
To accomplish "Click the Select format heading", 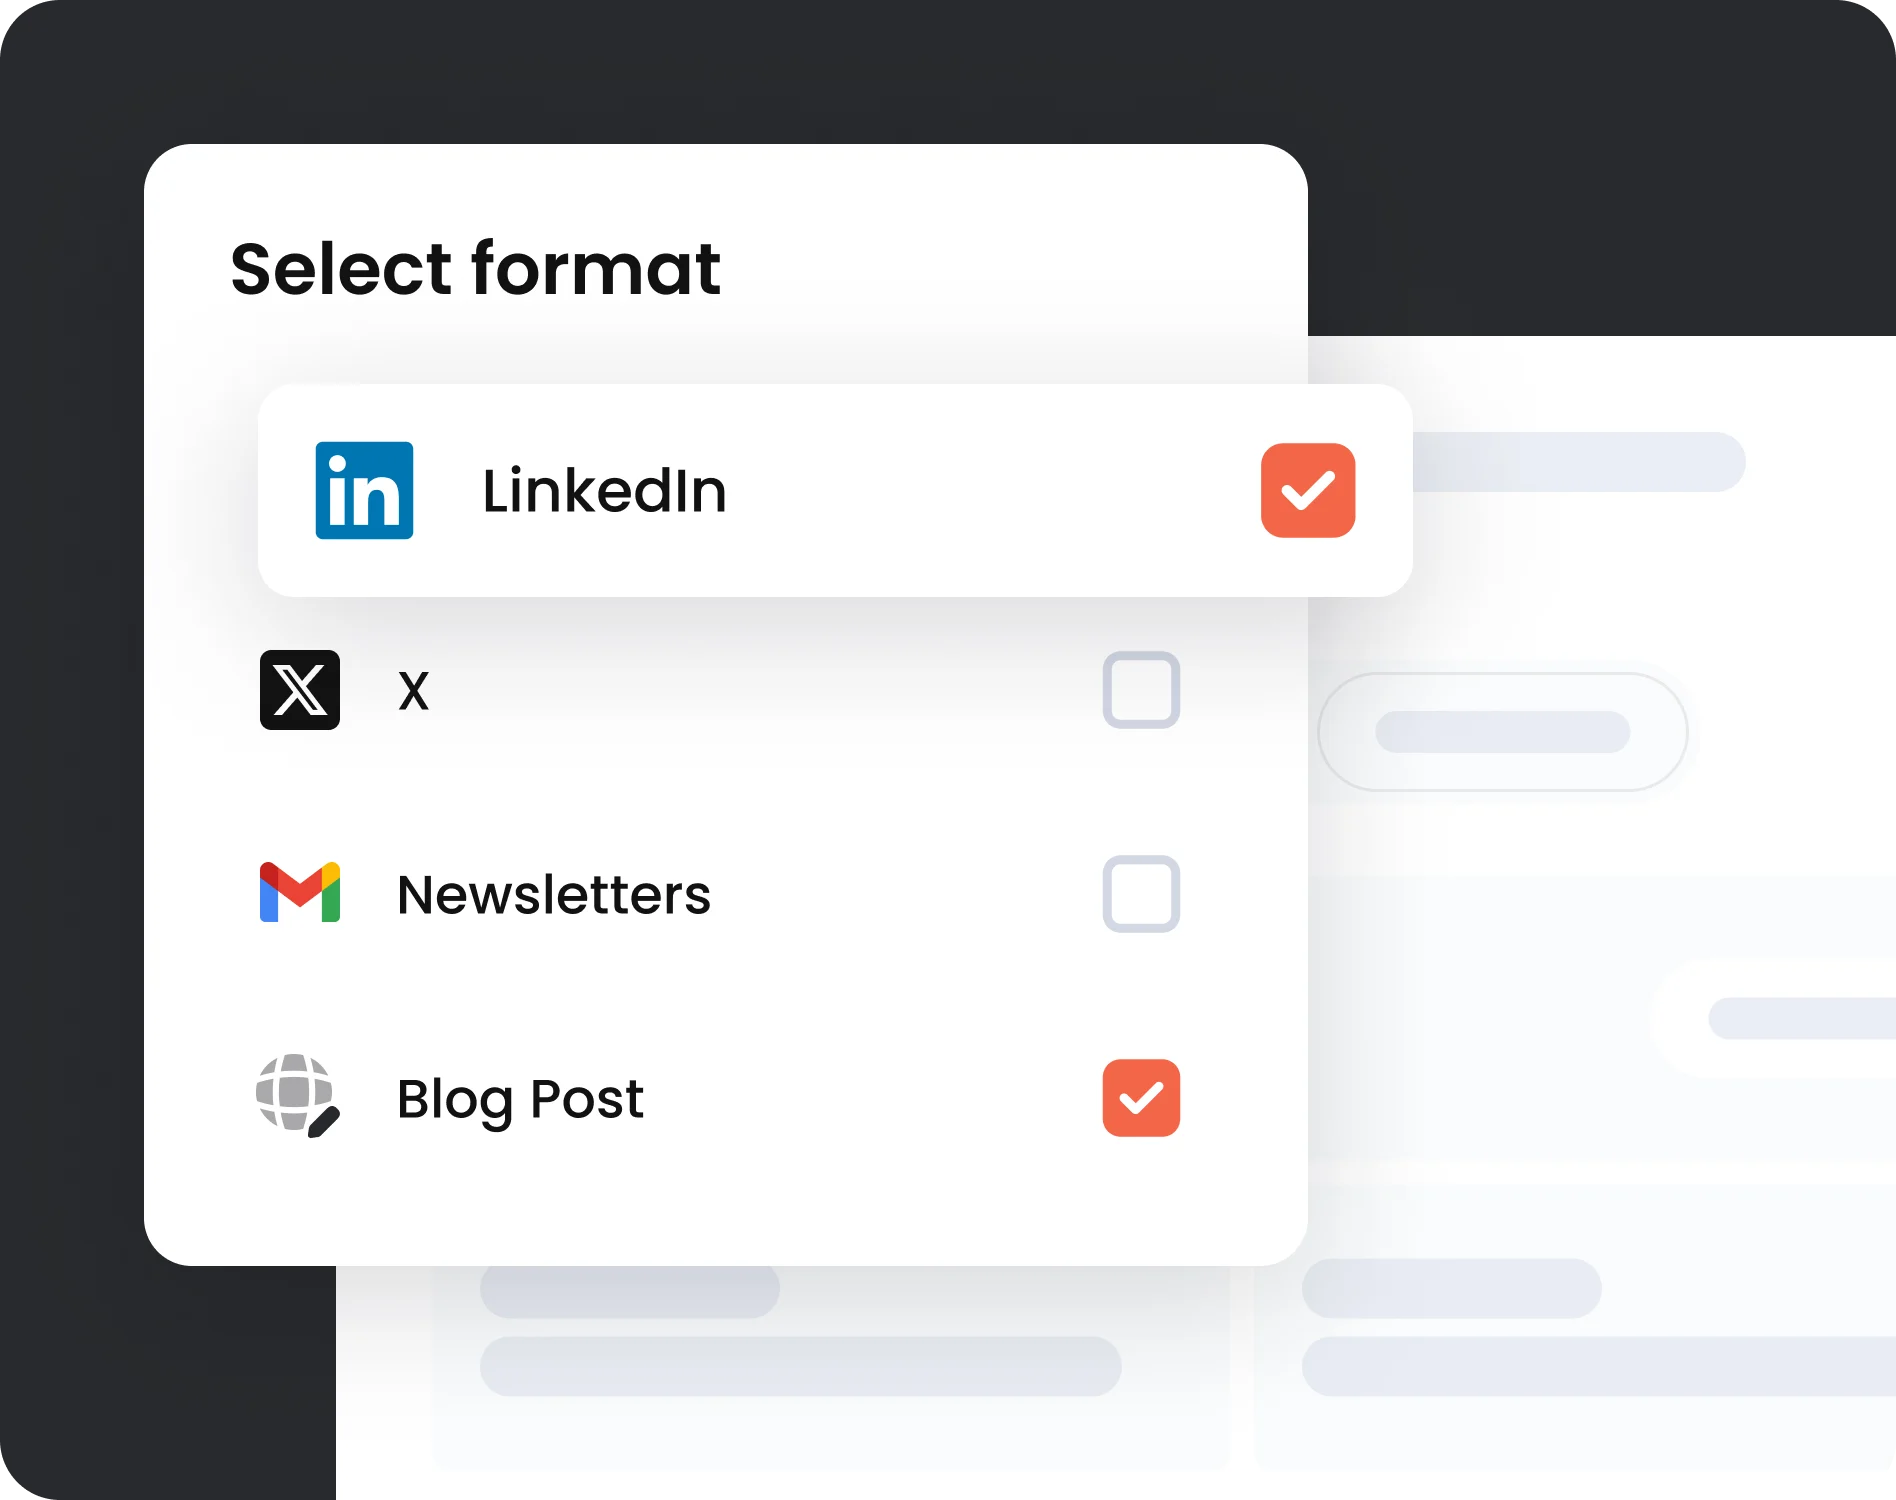I will 476,268.
